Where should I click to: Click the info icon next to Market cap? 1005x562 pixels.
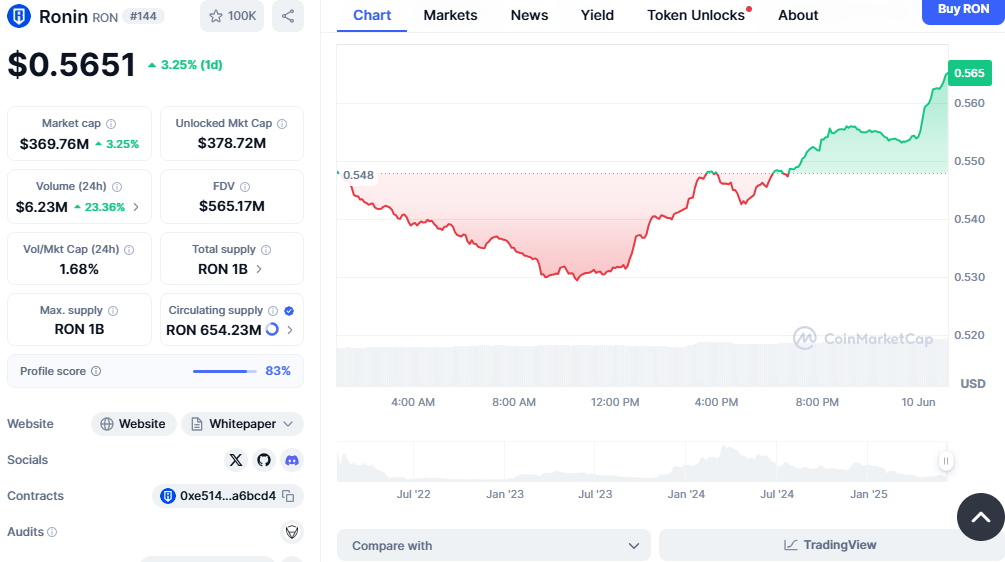[x=111, y=124]
